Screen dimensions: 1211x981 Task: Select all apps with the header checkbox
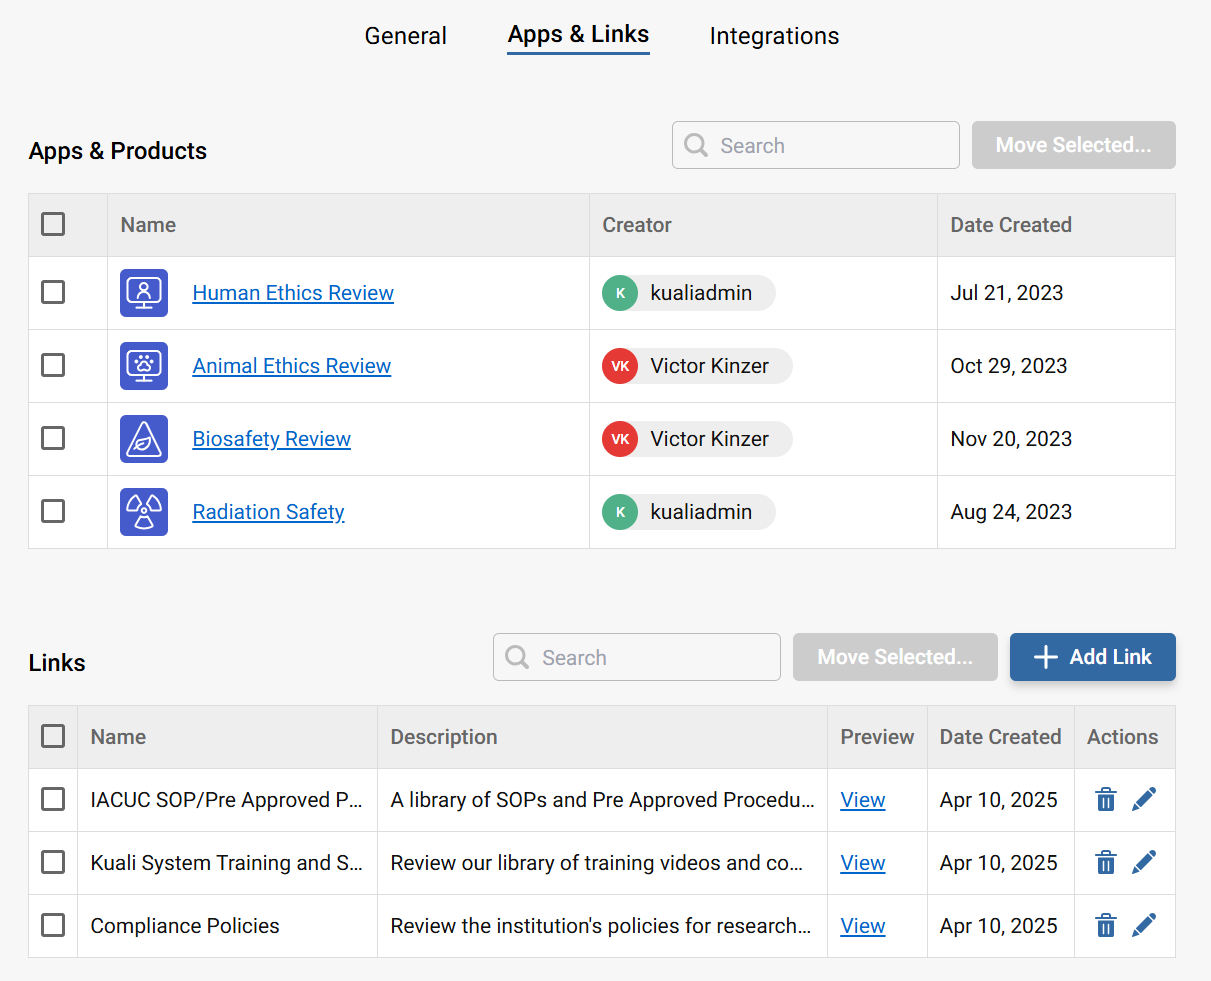(53, 224)
